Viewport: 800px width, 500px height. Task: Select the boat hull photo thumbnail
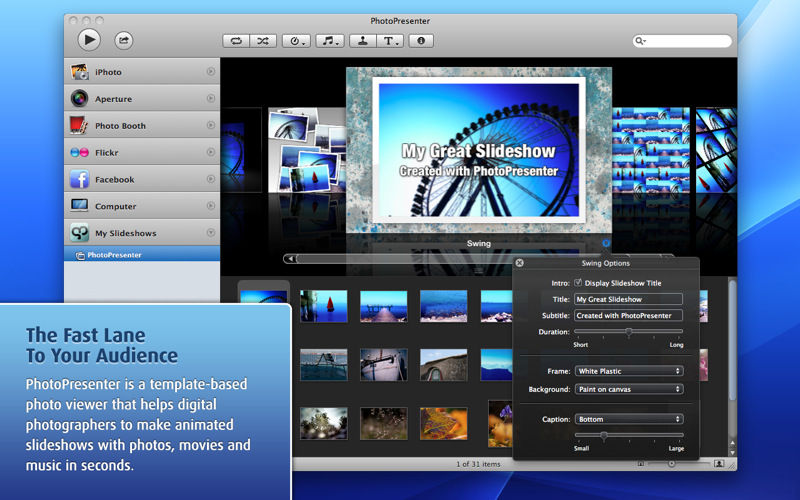(x=384, y=364)
